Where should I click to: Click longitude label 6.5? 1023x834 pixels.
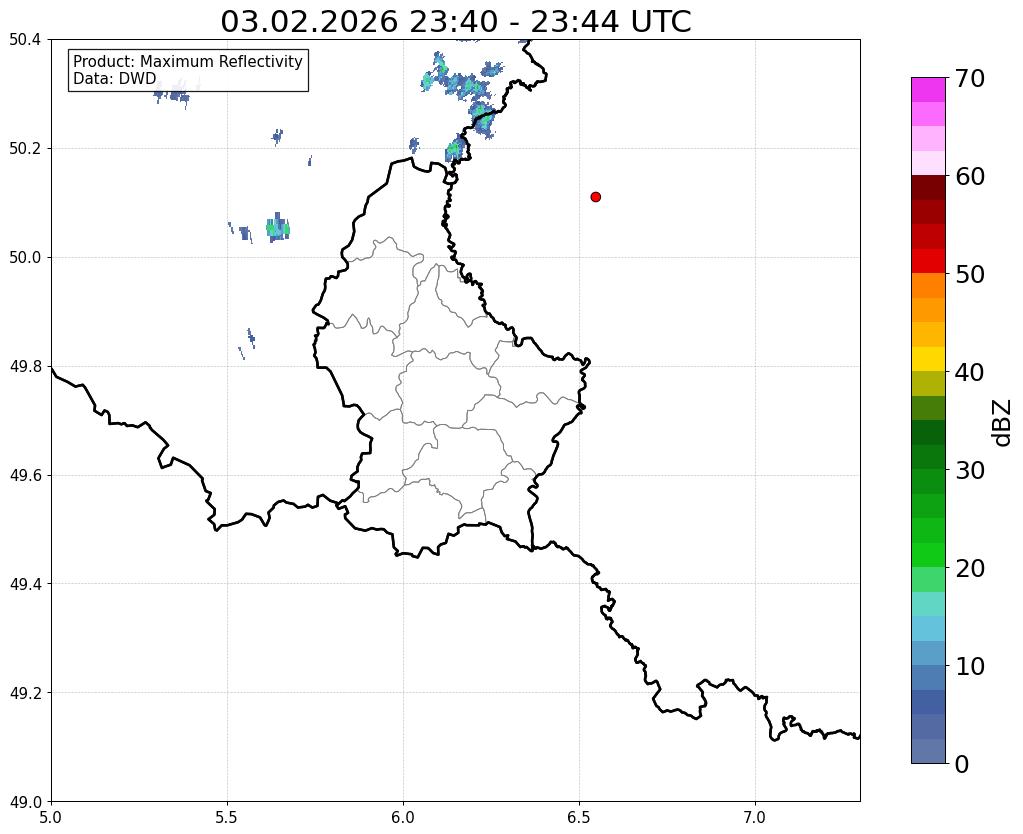579,818
